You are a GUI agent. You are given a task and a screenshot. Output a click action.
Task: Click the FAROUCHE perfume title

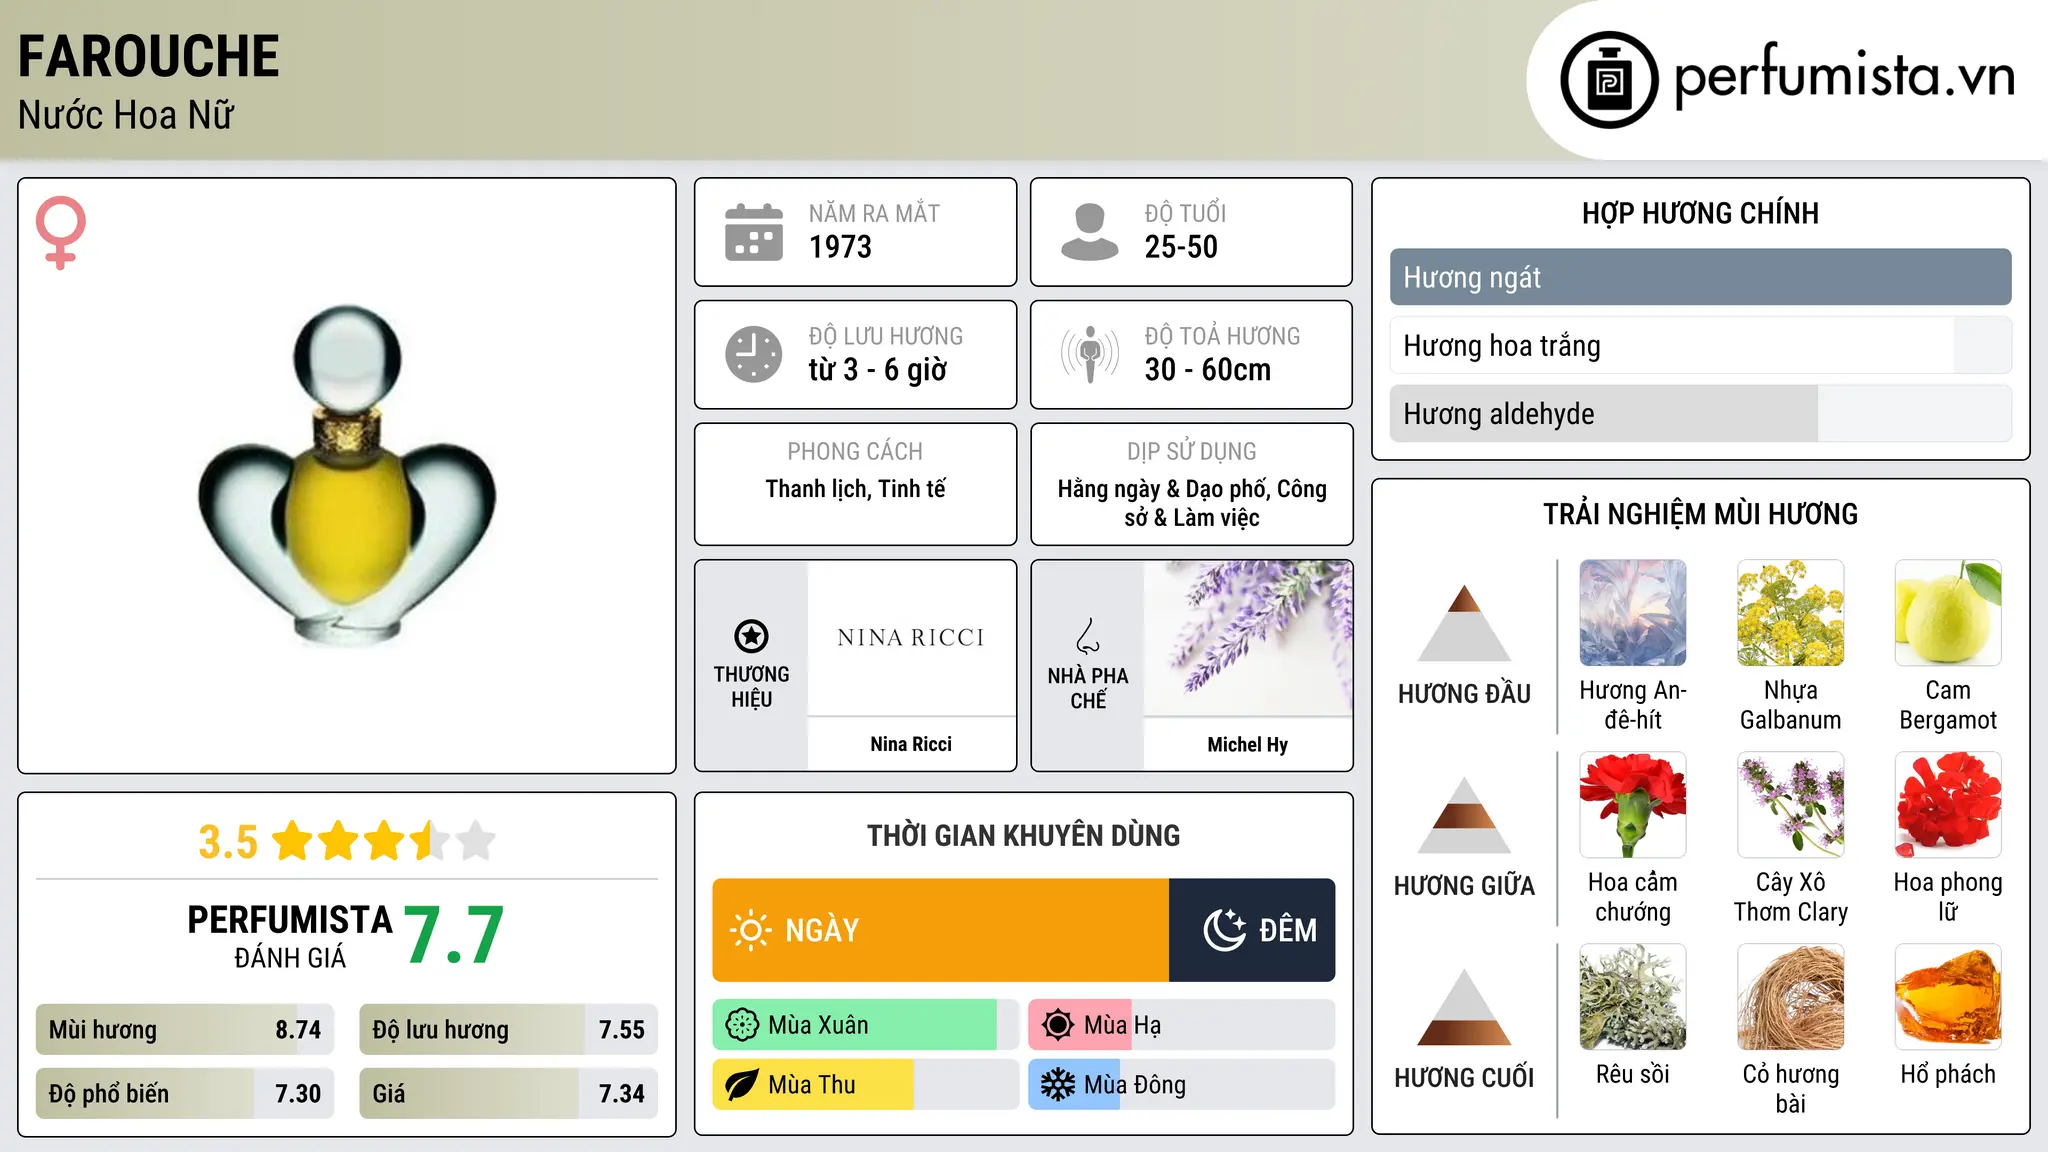click(148, 56)
